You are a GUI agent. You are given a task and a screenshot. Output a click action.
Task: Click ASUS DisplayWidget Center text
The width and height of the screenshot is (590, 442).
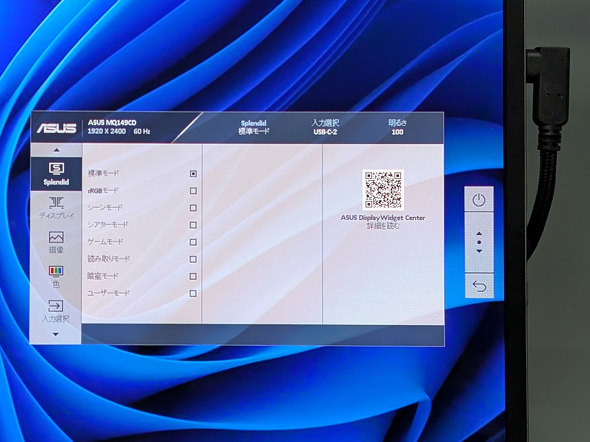tap(383, 217)
